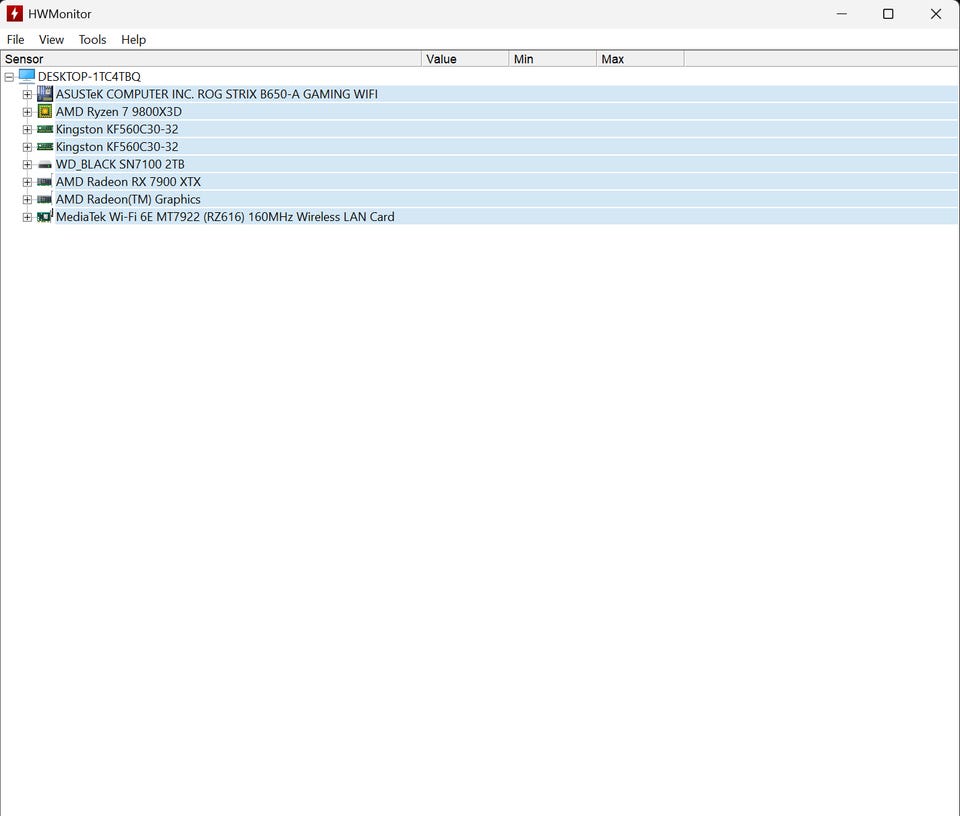This screenshot has width=960, height=816.
Task: Click the HWMonitor lightning bolt app icon
Action: (x=14, y=13)
